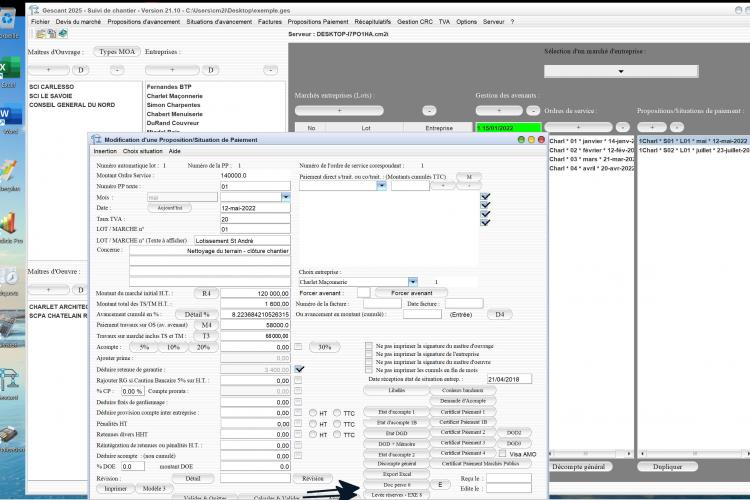Click the teal third icon in main toolbar
Image resolution: width=750 pixels, height=500 pixels.
(63, 33)
